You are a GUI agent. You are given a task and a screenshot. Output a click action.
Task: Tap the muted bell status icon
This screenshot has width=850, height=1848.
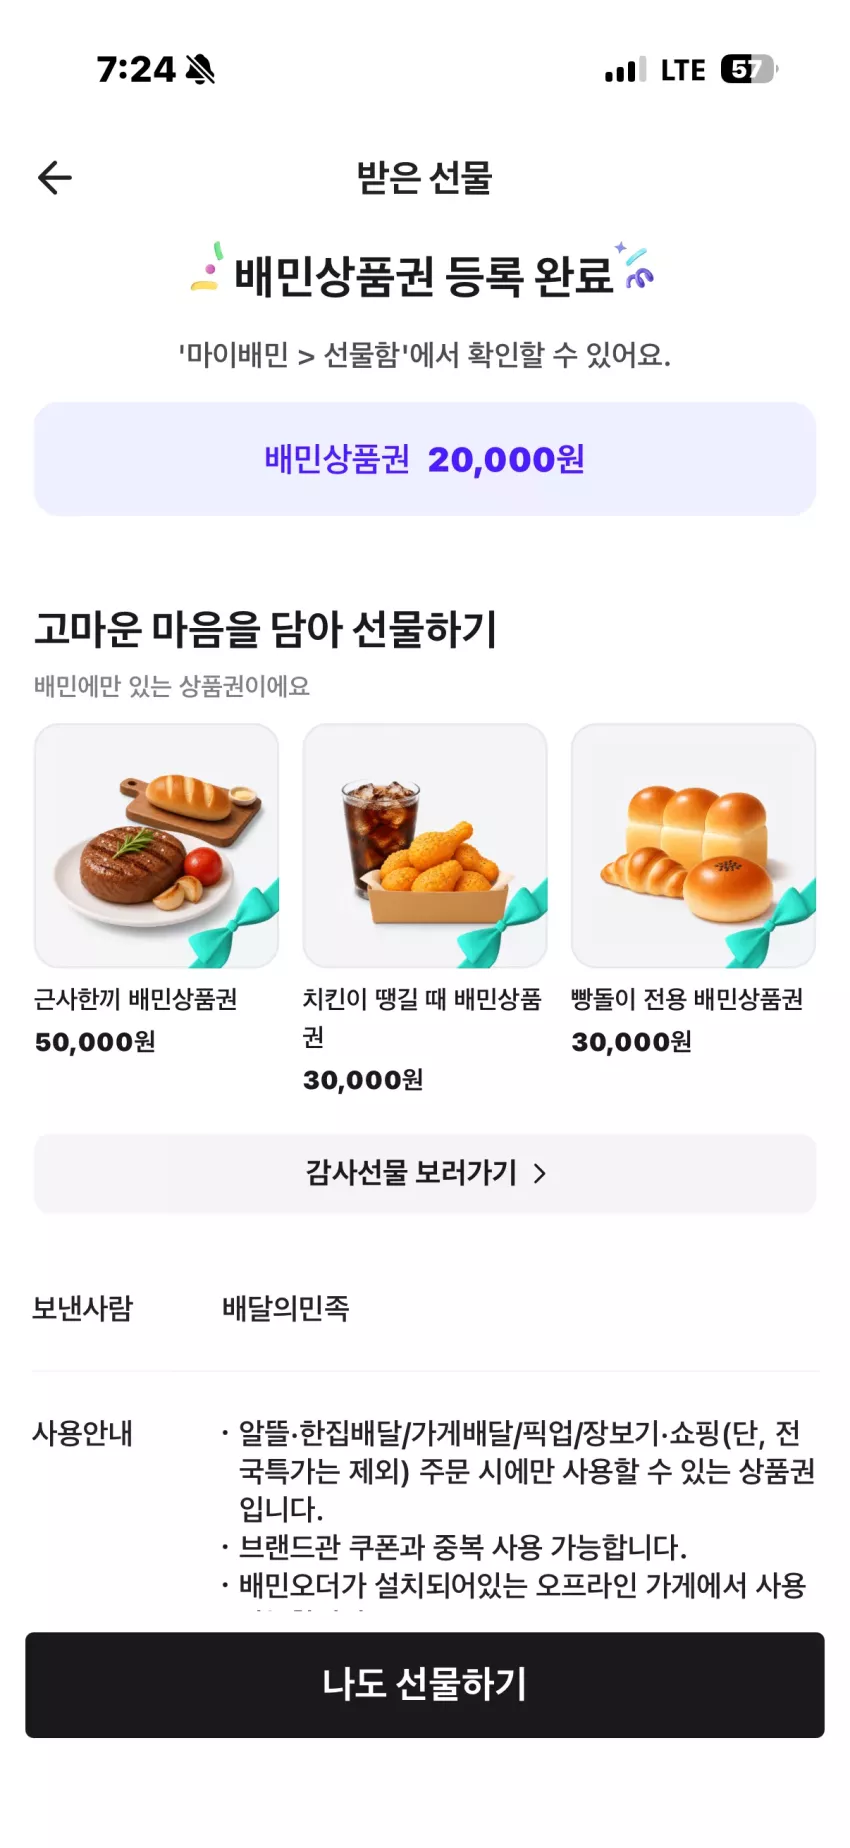click(x=200, y=69)
